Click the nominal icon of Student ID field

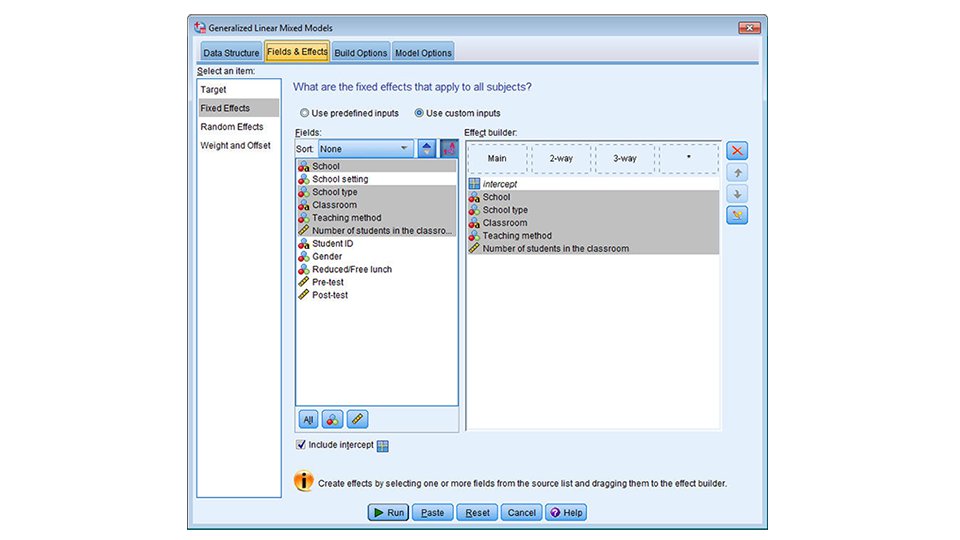click(304, 244)
